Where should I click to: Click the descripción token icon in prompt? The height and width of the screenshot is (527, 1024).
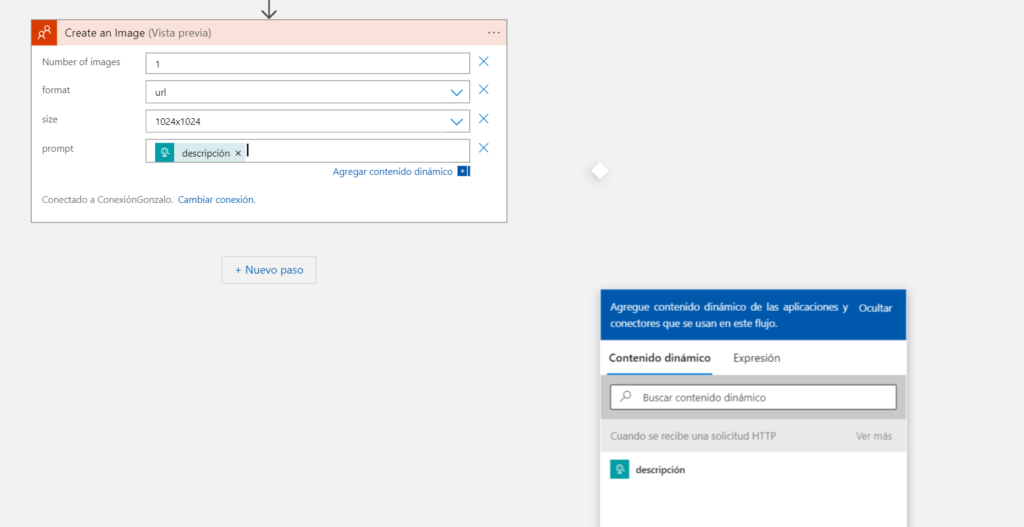pos(165,153)
